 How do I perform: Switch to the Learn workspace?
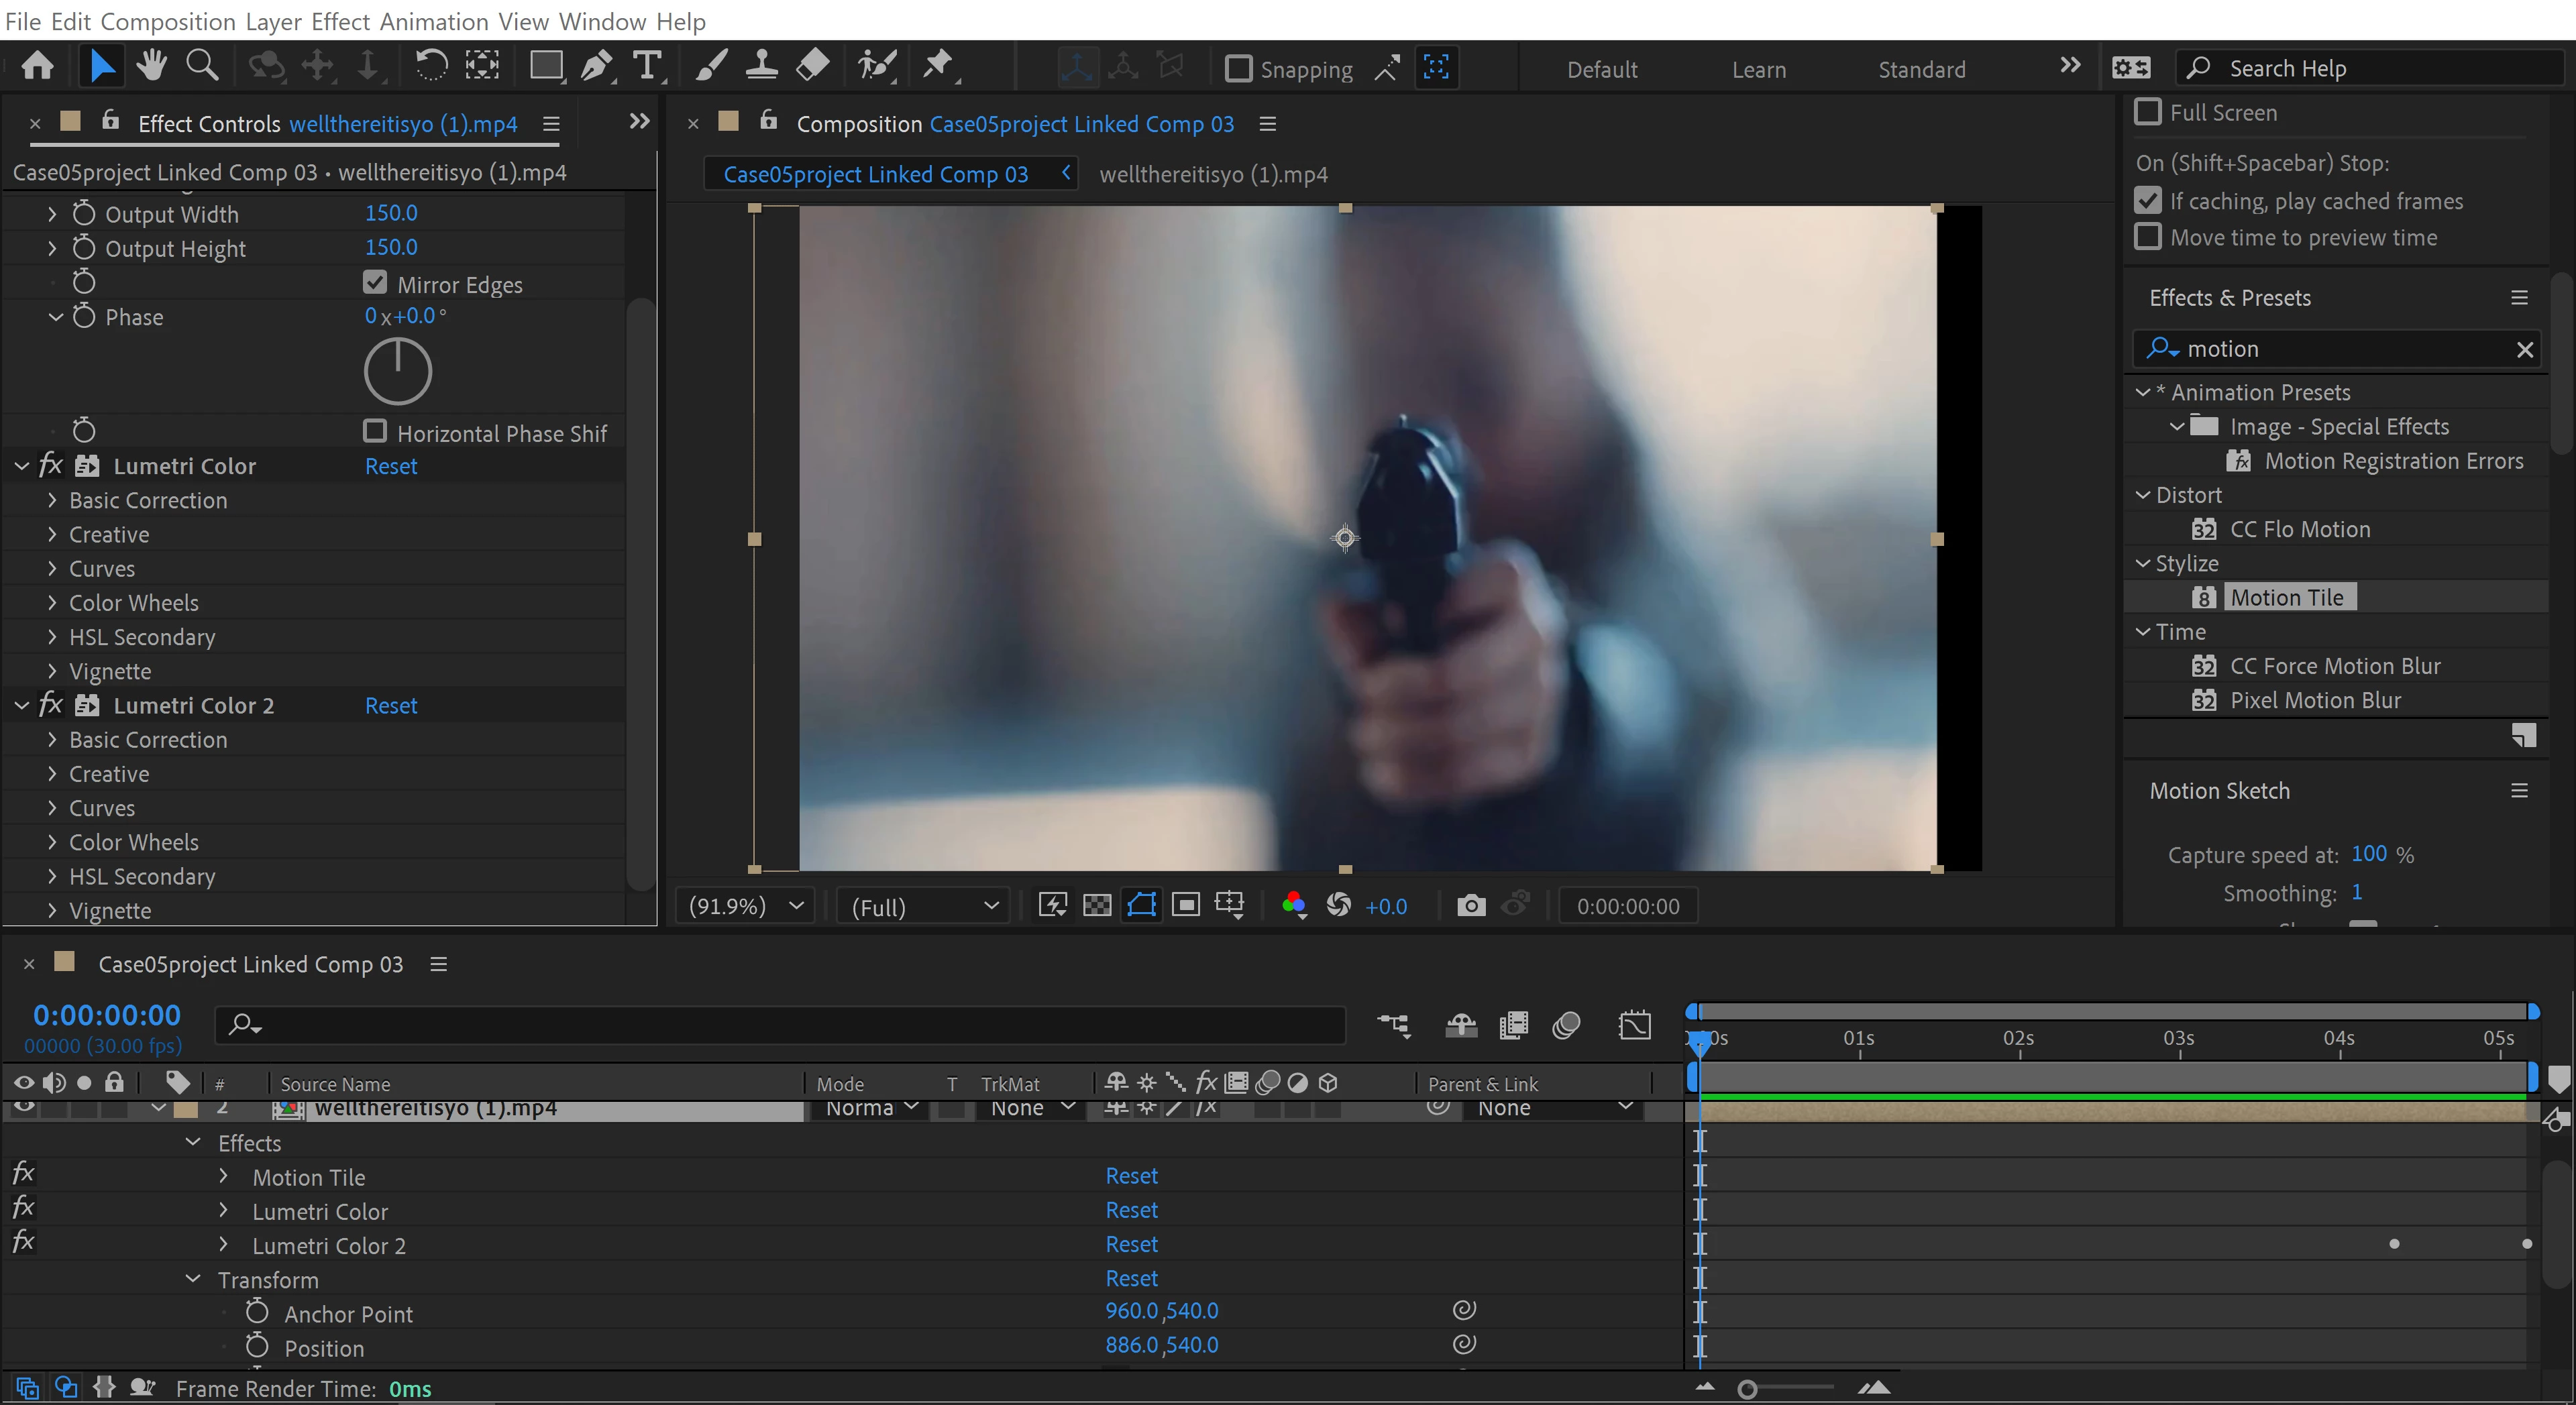(1758, 69)
